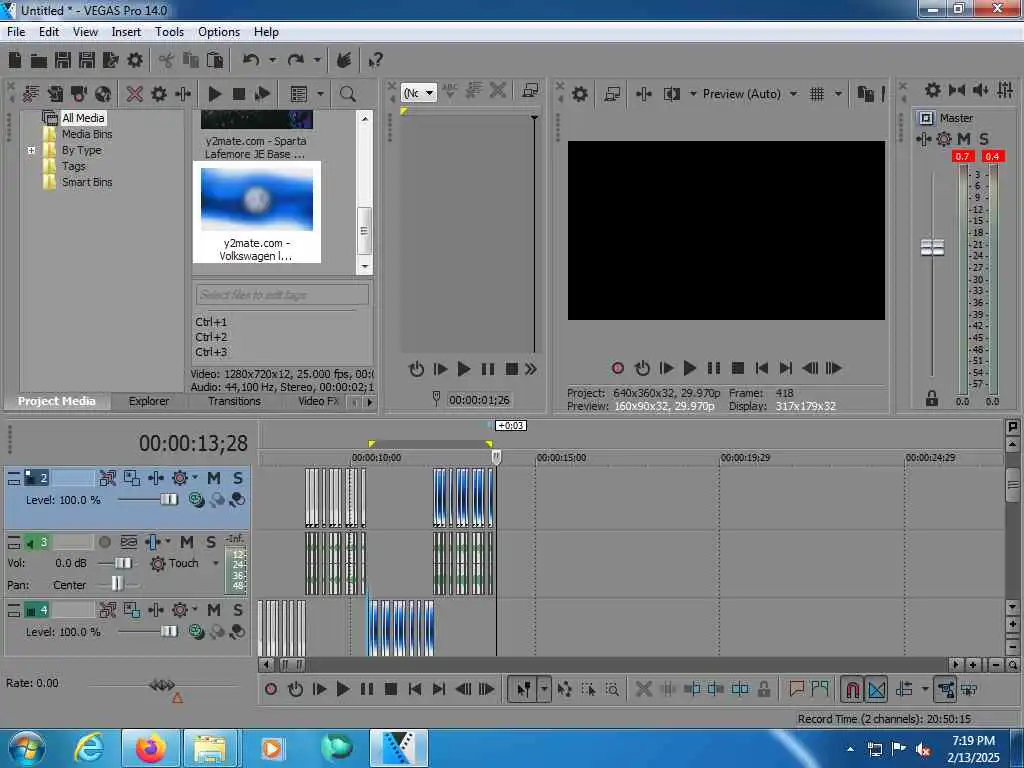This screenshot has width=1024, height=768.
Task: Open Video Preview properties gear icon
Action: (x=580, y=94)
